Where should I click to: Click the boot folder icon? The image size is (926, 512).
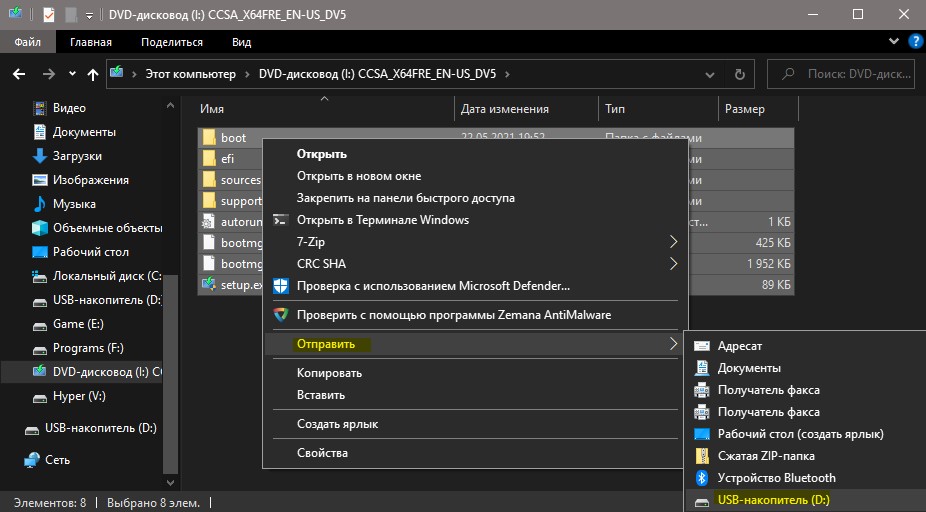[x=209, y=138]
